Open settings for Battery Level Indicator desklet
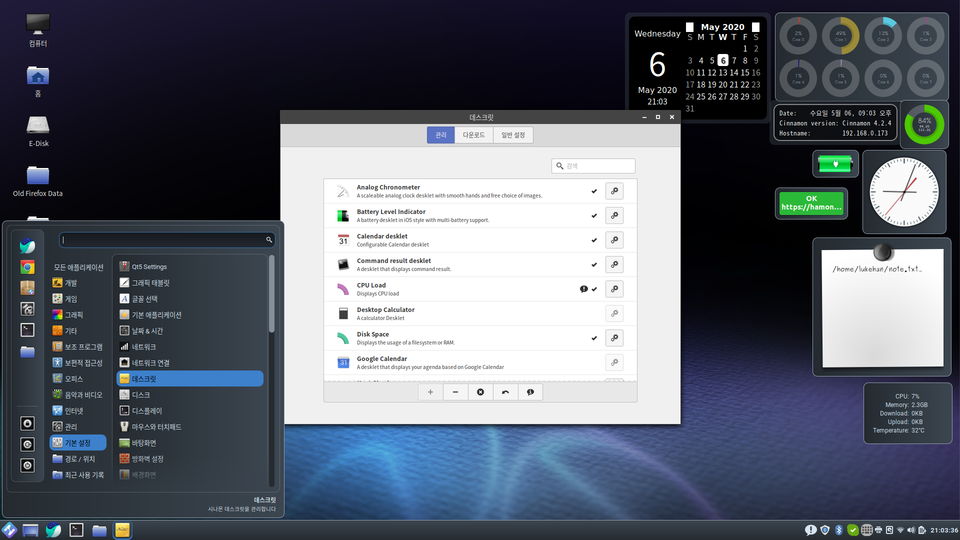 pyautogui.click(x=614, y=216)
